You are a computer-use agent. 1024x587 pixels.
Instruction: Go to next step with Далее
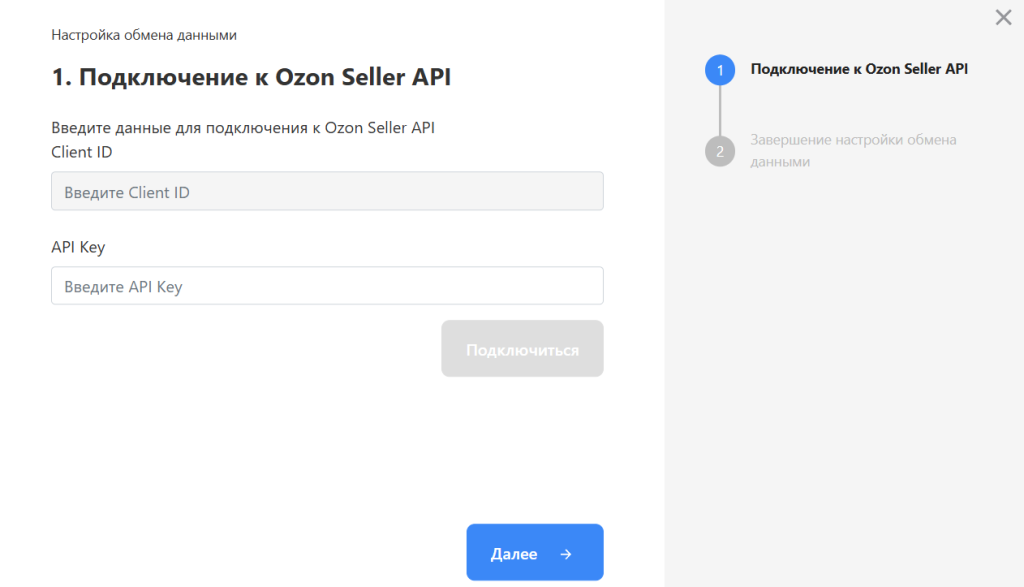pos(534,553)
